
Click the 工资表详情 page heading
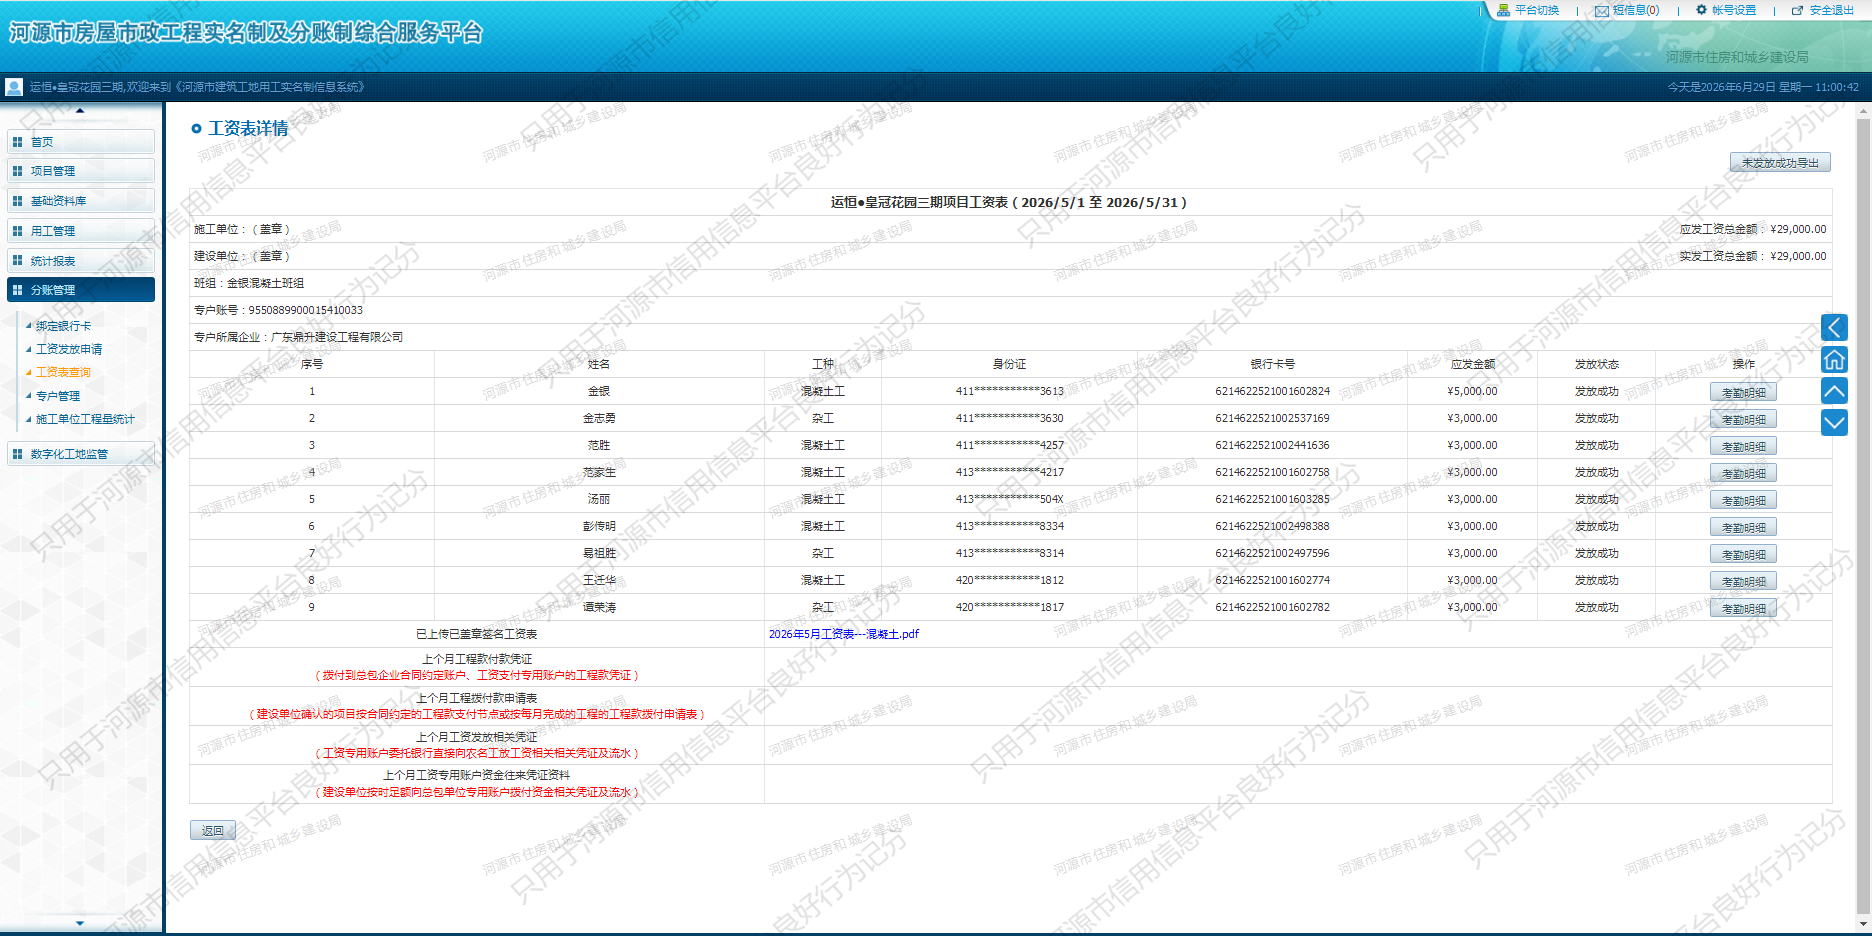(248, 128)
